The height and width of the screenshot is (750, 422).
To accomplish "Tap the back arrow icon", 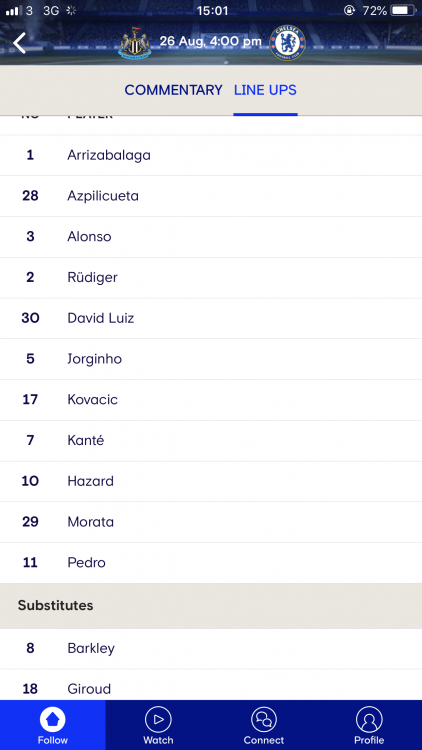I will click(19, 43).
